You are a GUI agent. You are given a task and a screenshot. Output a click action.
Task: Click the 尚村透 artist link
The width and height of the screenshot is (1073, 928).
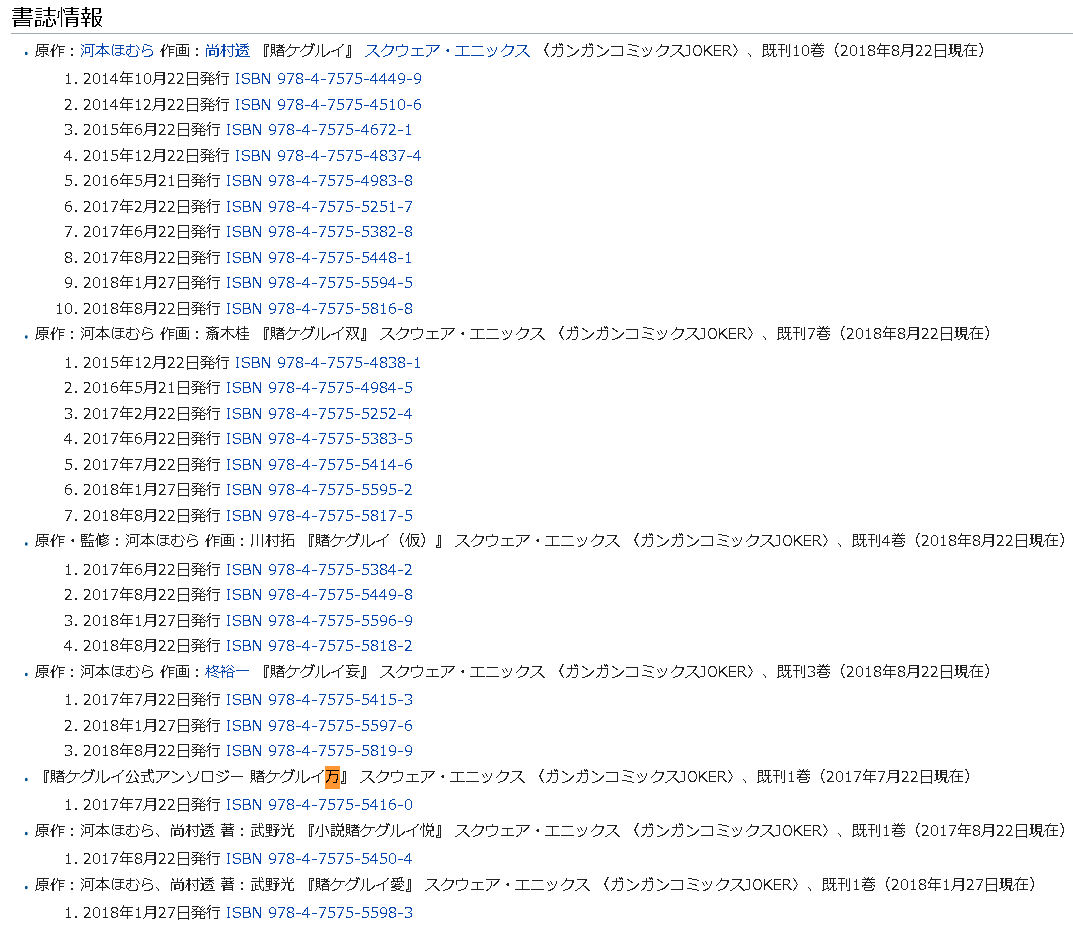click(227, 51)
